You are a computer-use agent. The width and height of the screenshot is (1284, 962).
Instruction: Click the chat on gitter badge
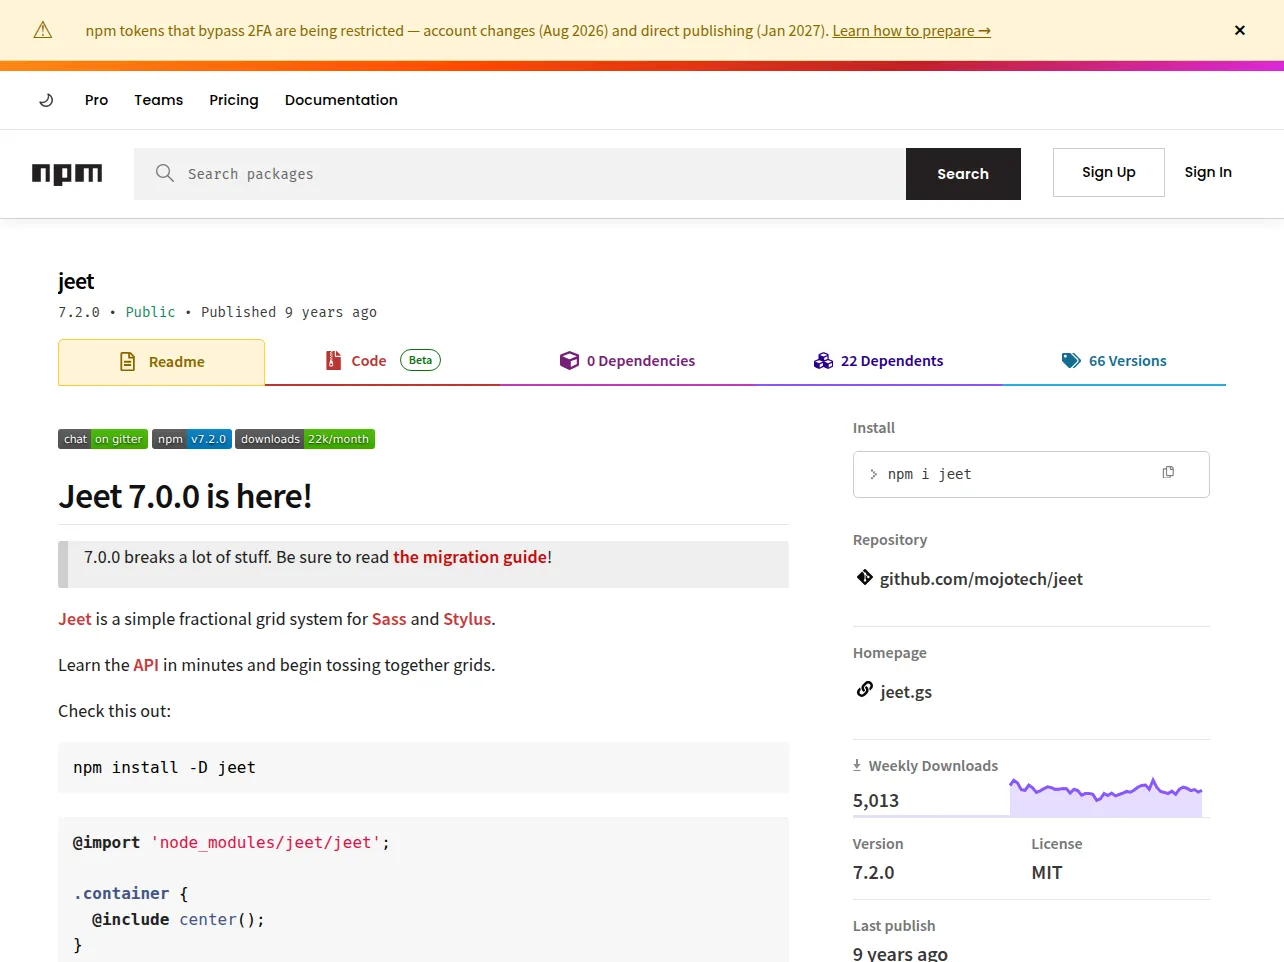[103, 439]
